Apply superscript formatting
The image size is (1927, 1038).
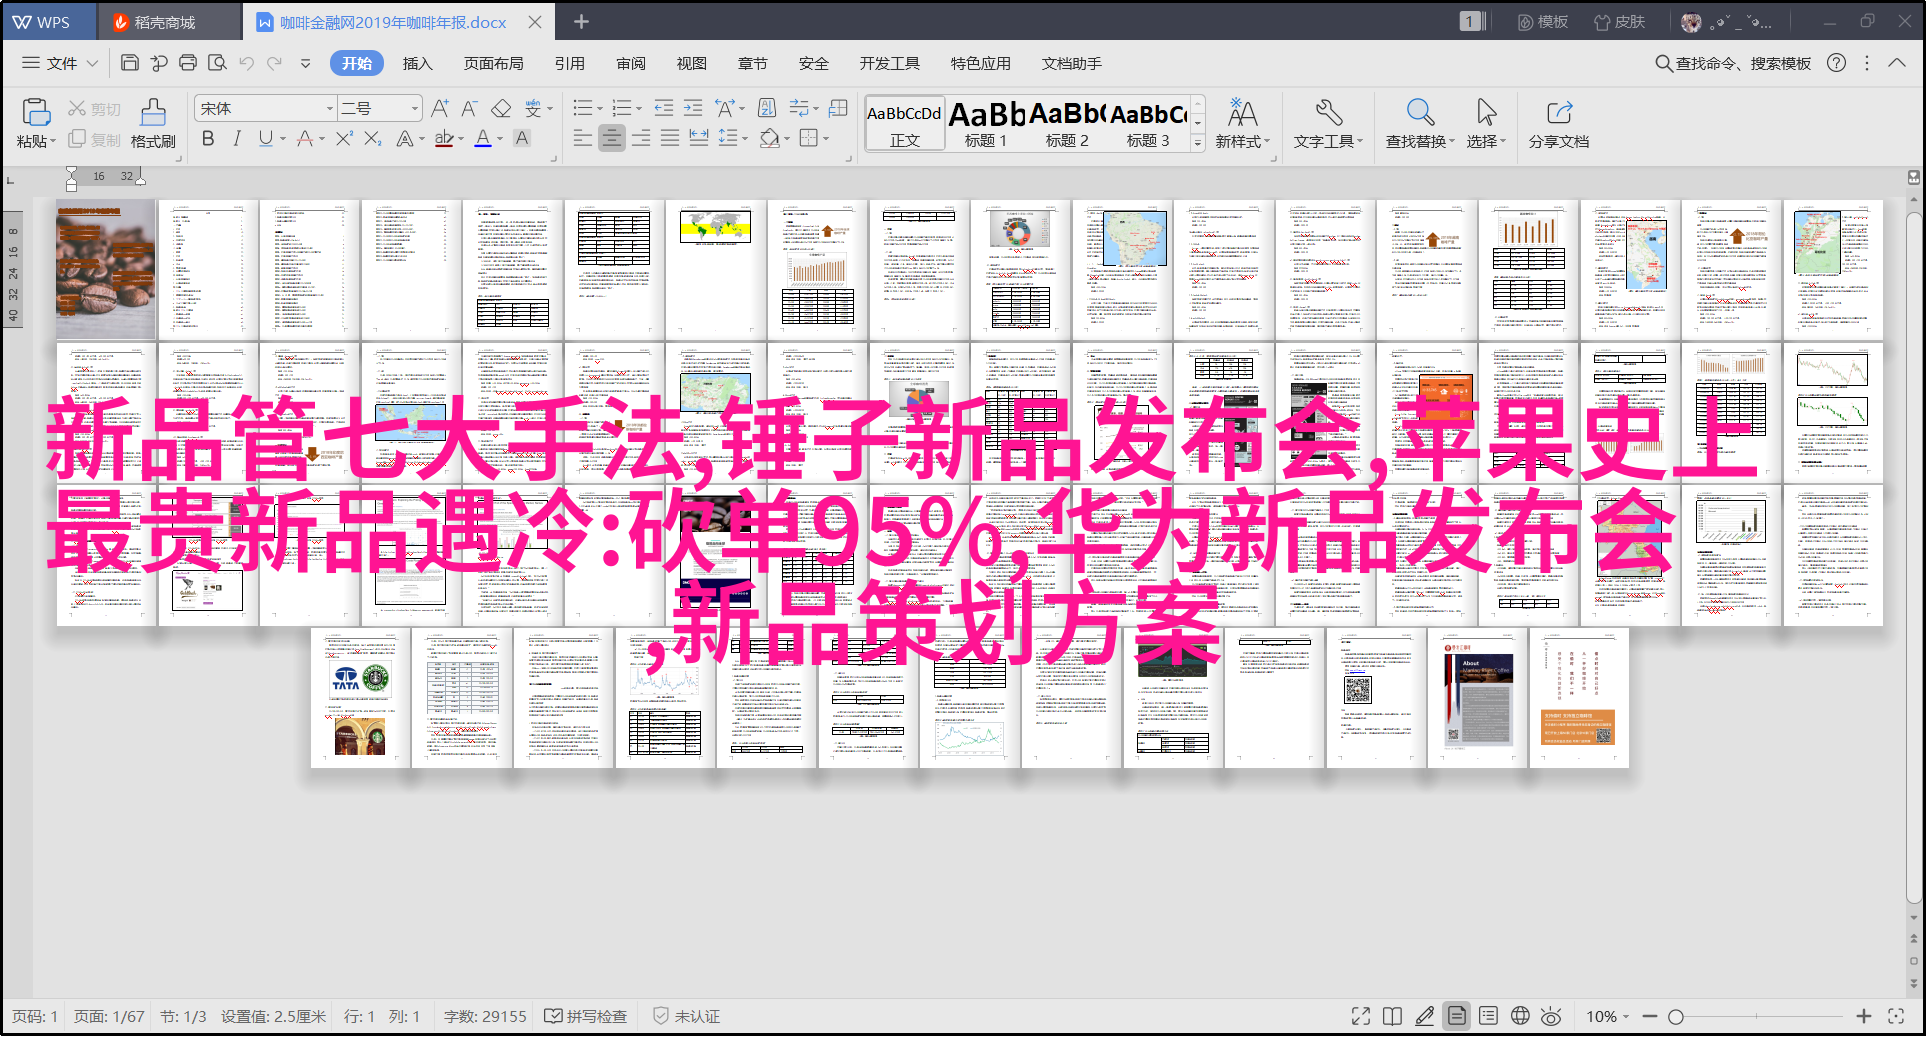(x=344, y=139)
